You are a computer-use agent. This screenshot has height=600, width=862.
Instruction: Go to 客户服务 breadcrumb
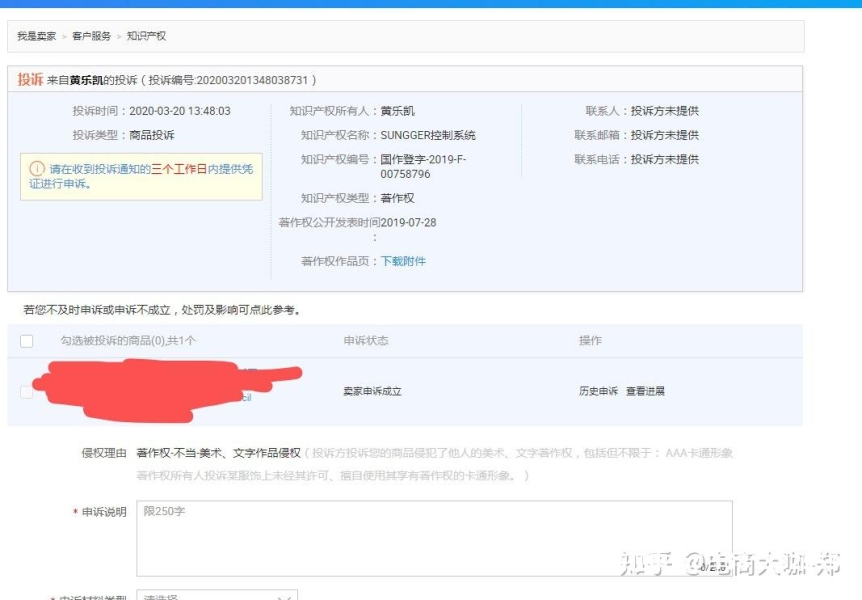coord(91,36)
